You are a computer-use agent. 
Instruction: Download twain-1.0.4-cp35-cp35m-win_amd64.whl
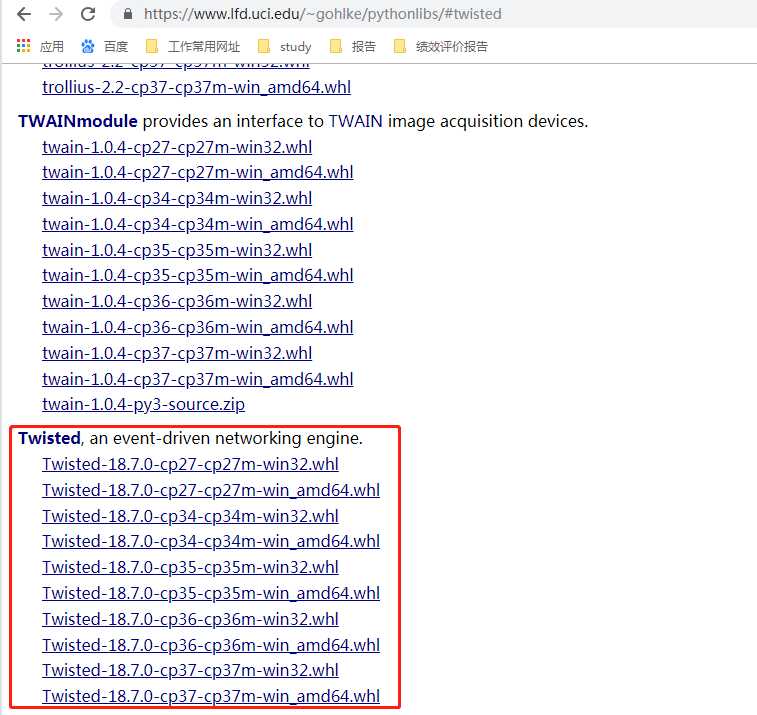click(x=198, y=276)
